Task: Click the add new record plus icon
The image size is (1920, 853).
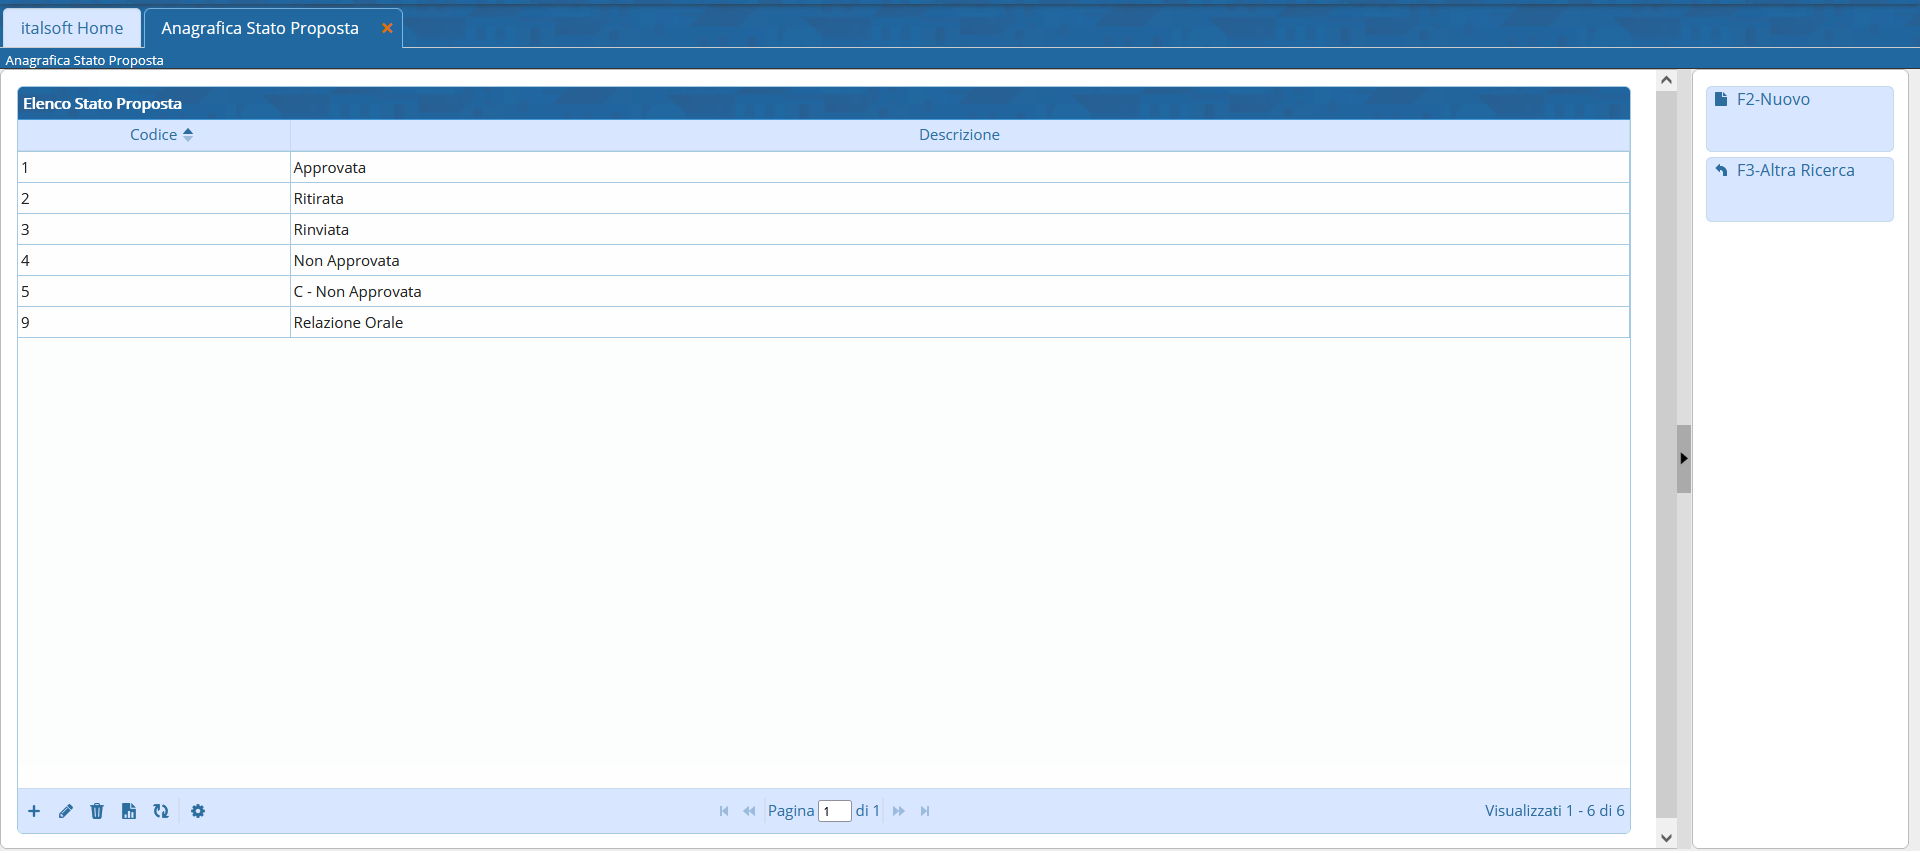Action: [x=34, y=811]
